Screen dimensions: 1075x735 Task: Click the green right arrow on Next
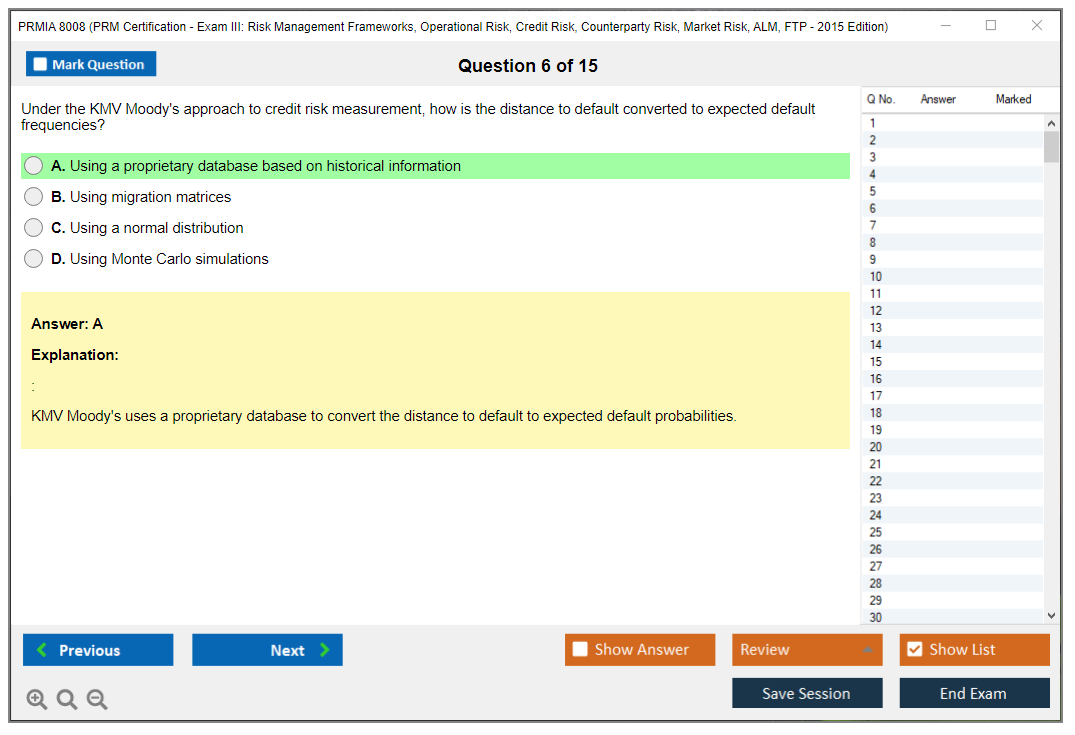click(325, 650)
